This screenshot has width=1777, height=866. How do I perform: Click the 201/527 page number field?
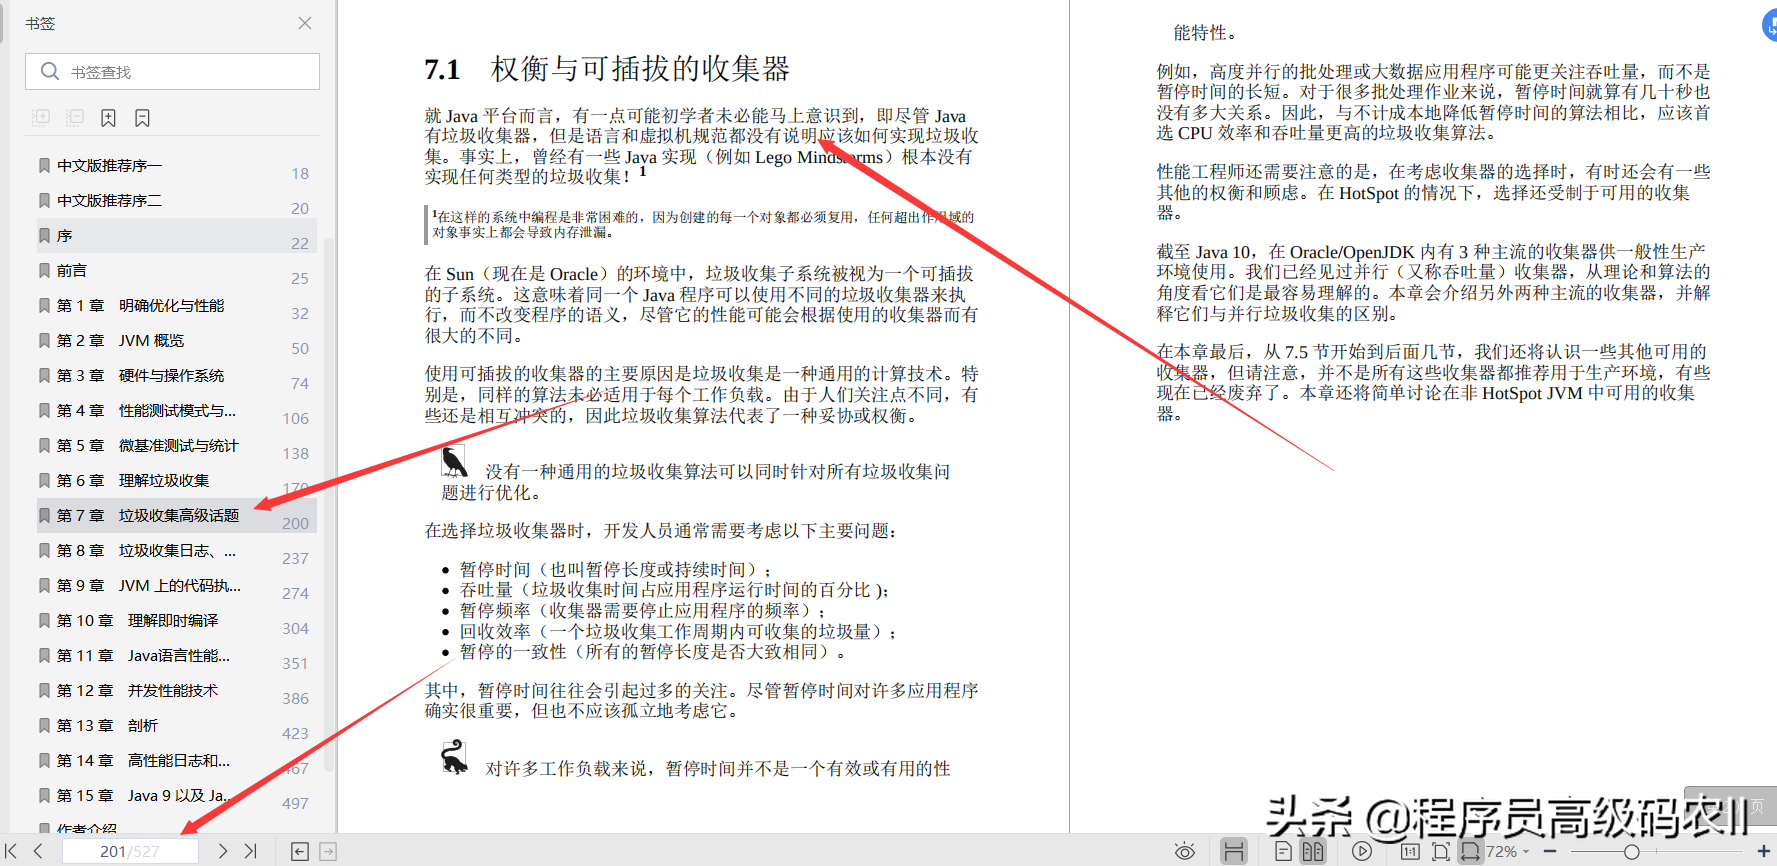130,851
